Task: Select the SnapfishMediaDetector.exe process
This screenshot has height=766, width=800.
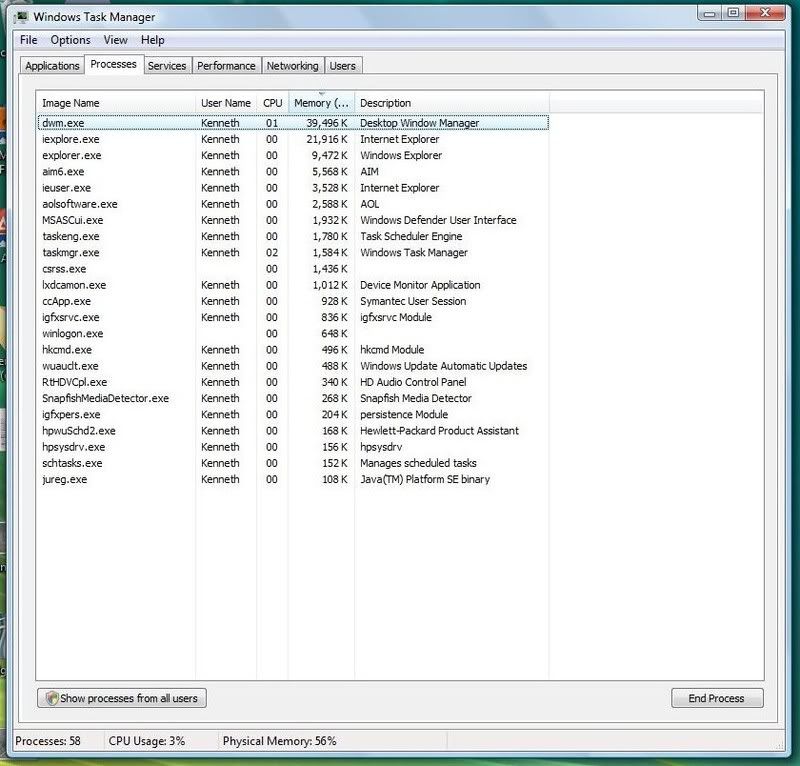Action: (x=293, y=399)
